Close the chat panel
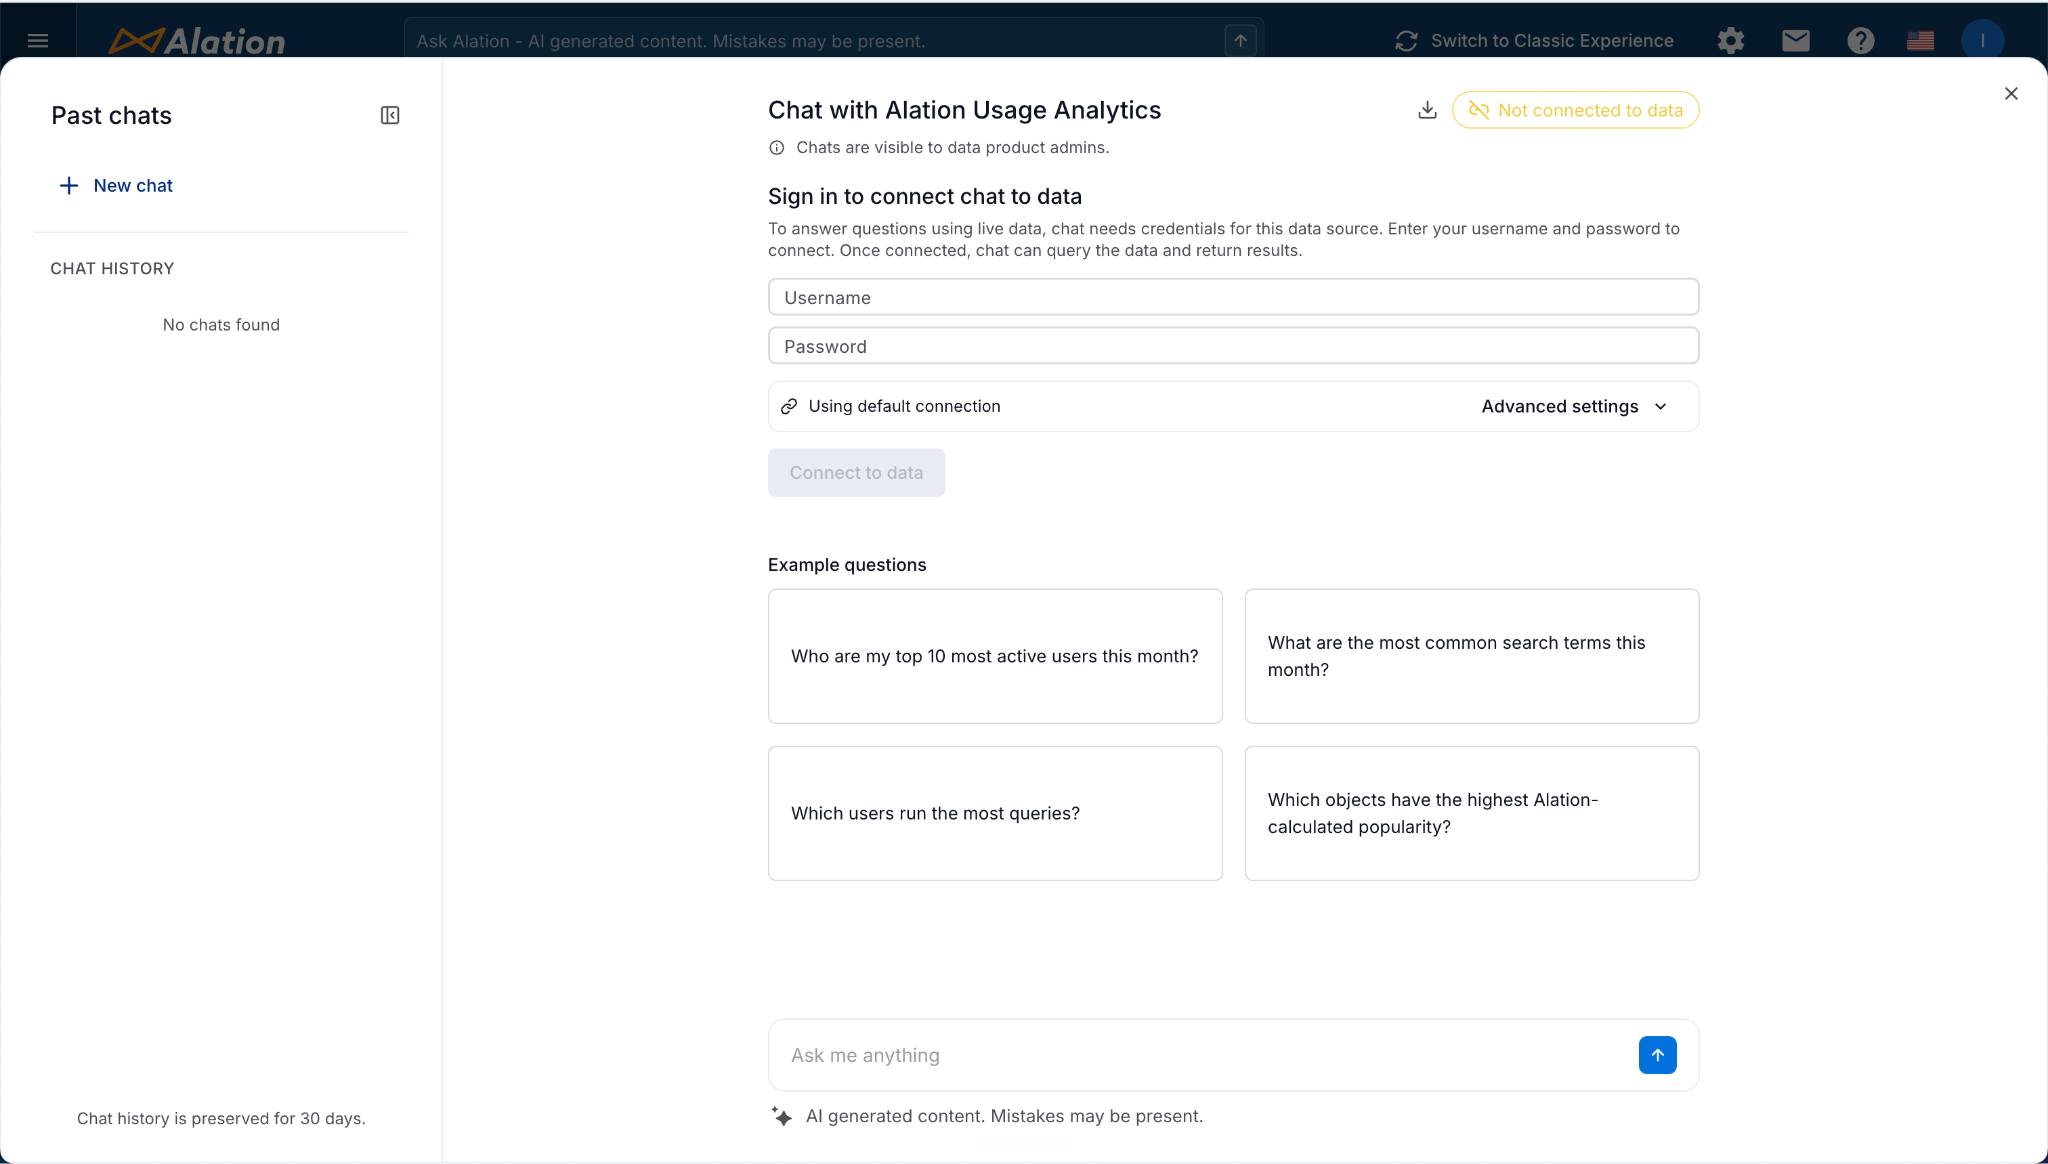The height and width of the screenshot is (1164, 2048). click(2011, 93)
